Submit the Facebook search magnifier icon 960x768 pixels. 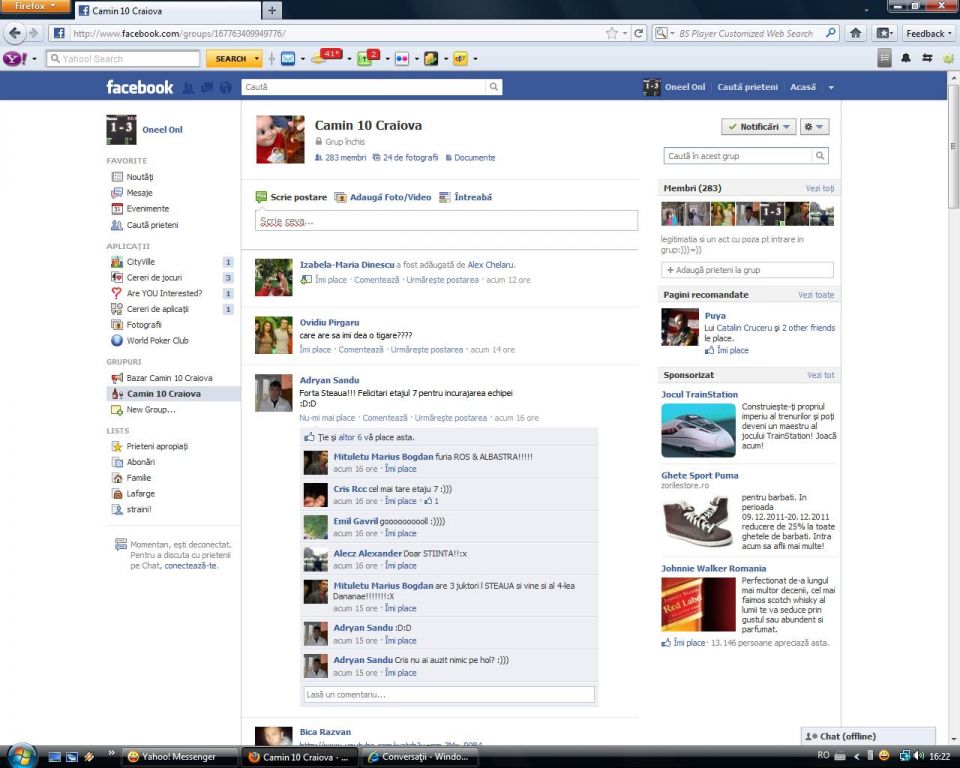pos(493,87)
